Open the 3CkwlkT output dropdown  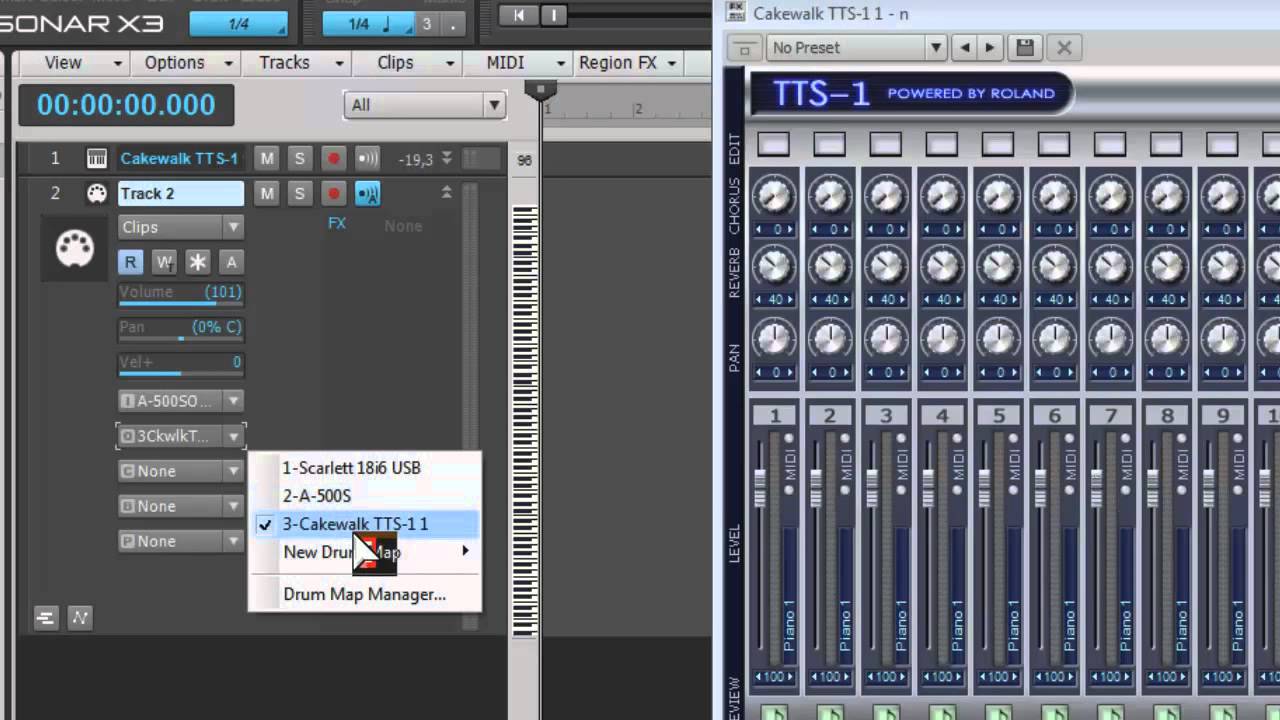click(181, 436)
